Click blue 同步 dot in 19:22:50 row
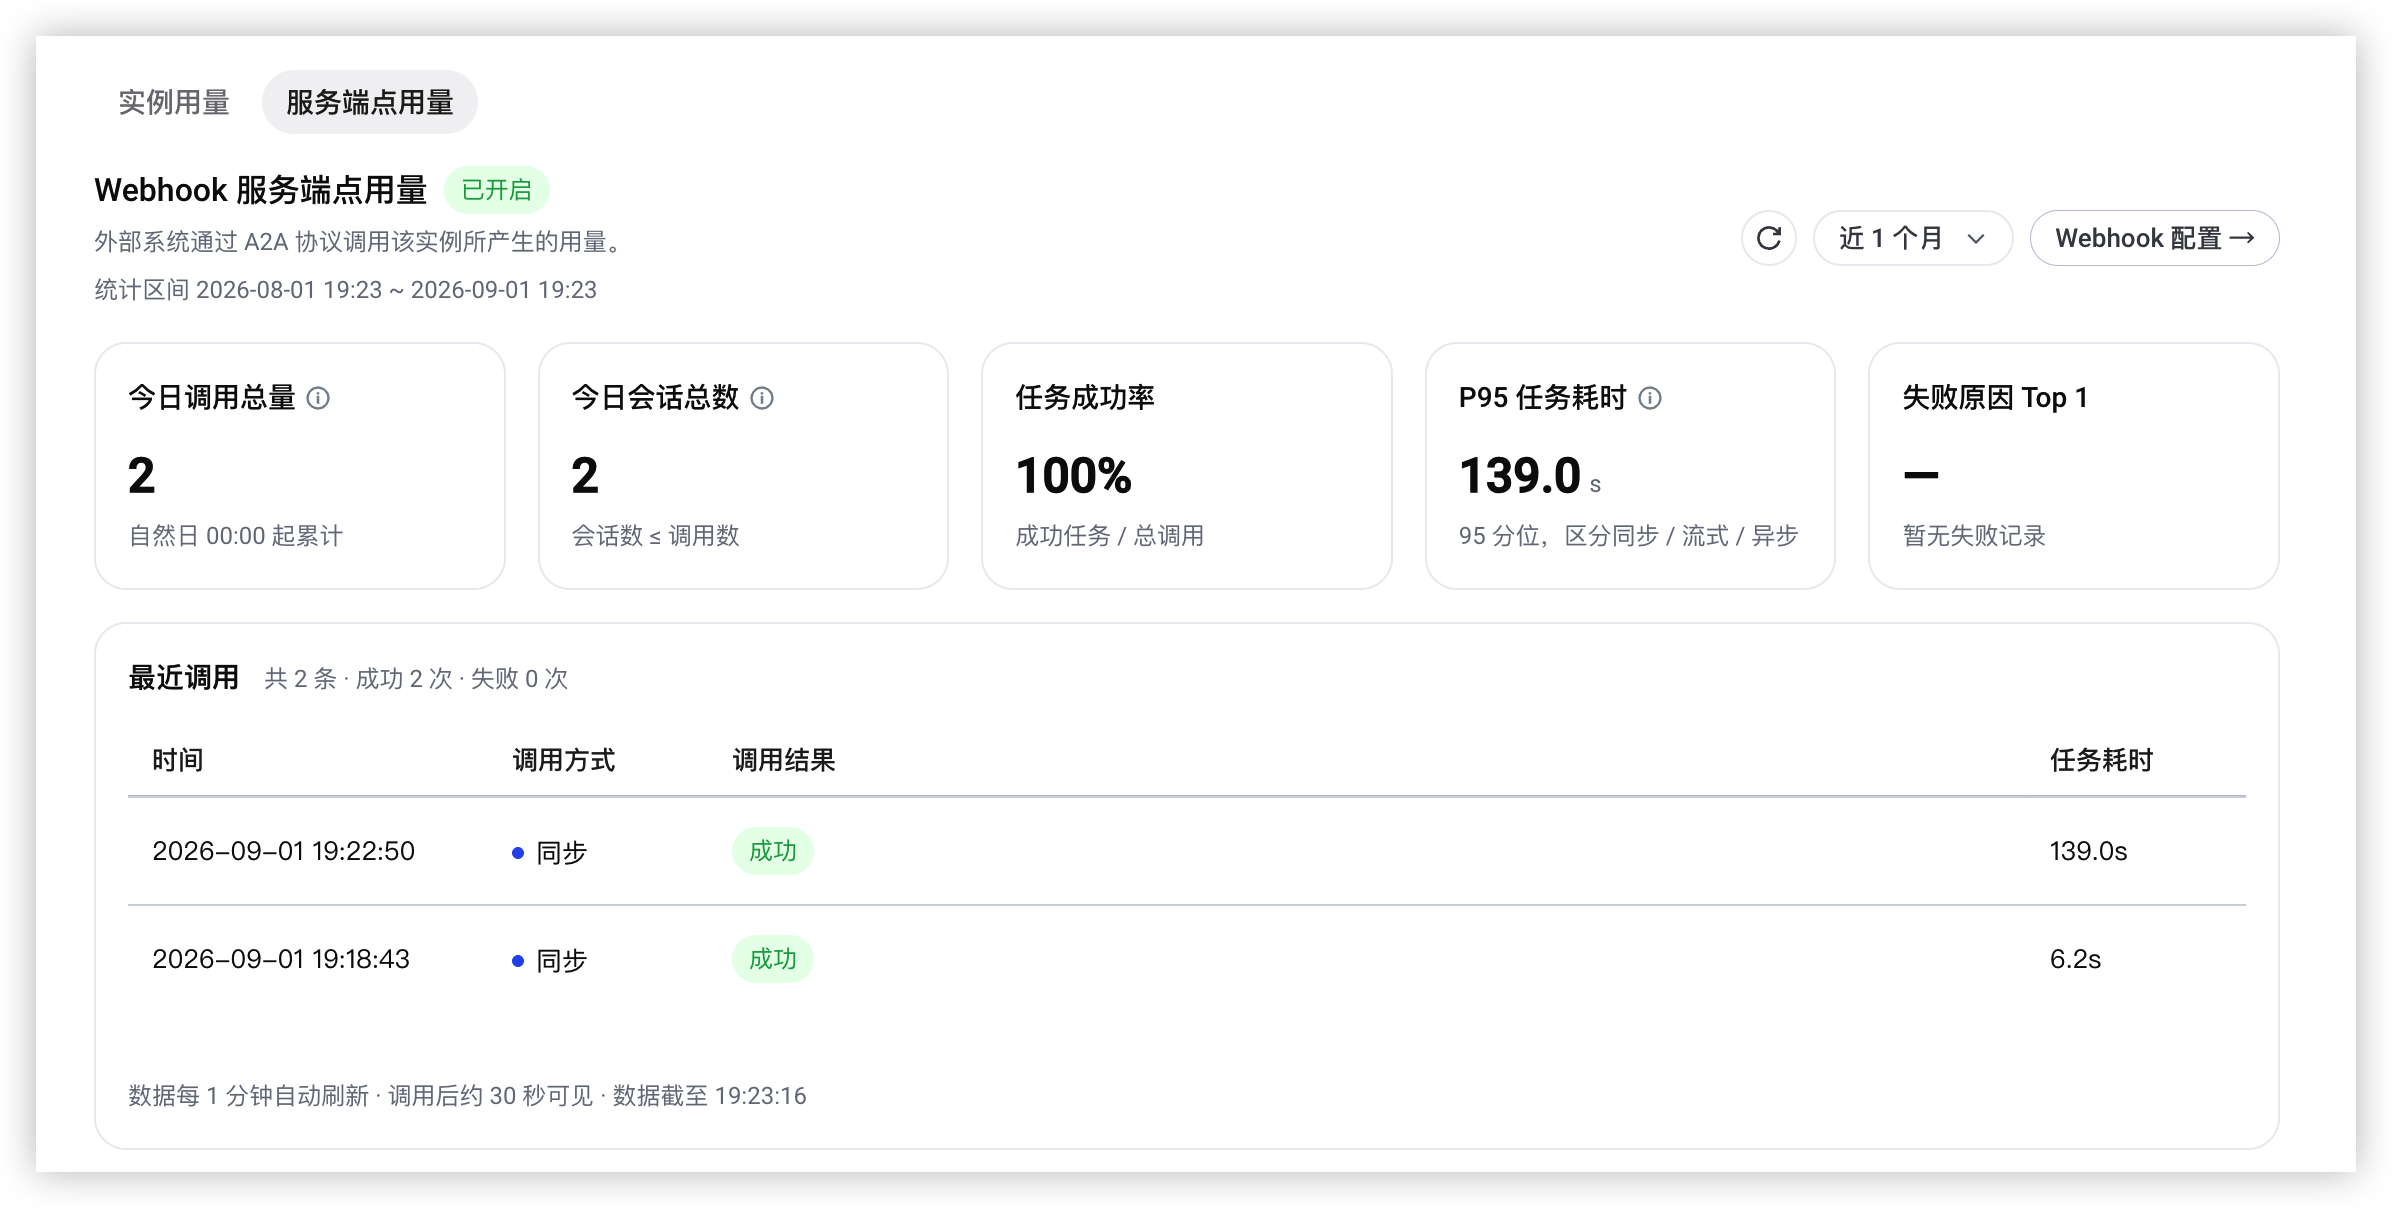2392x1208 pixels. [518, 853]
